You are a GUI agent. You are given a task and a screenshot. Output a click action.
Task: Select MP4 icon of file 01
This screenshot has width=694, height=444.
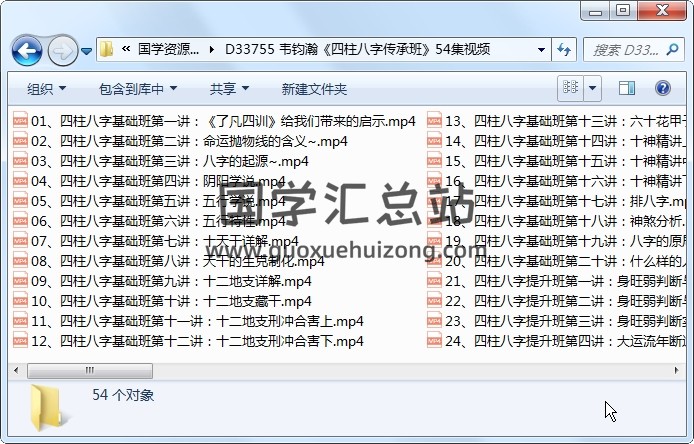pos(20,120)
